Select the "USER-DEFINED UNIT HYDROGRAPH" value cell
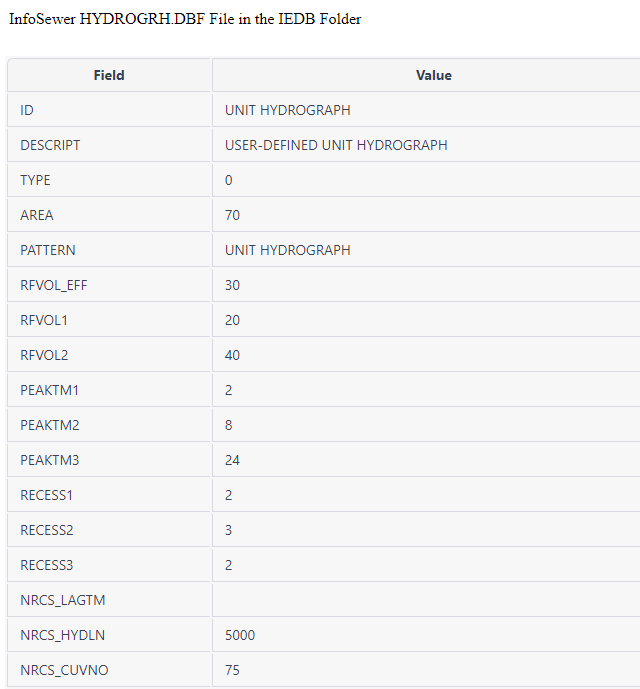This screenshot has width=640, height=689. click(x=336, y=145)
